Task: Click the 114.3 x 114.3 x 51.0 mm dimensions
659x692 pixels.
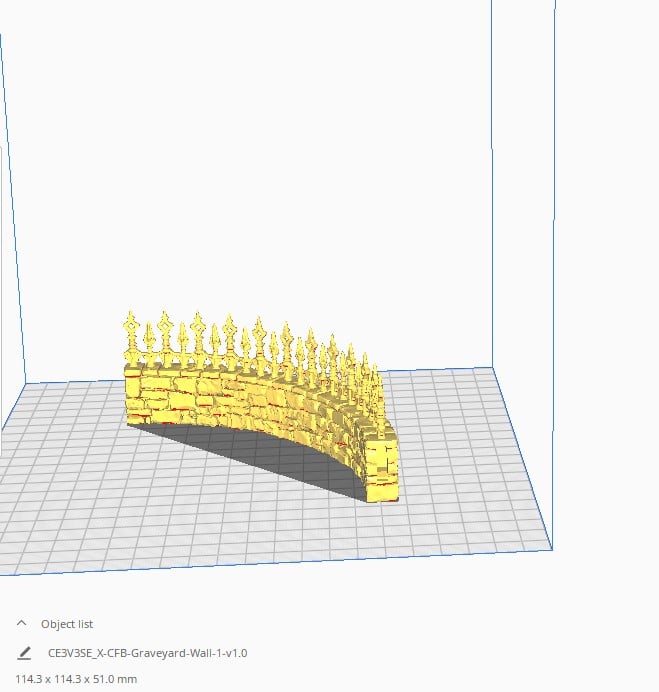Action: [x=76, y=679]
